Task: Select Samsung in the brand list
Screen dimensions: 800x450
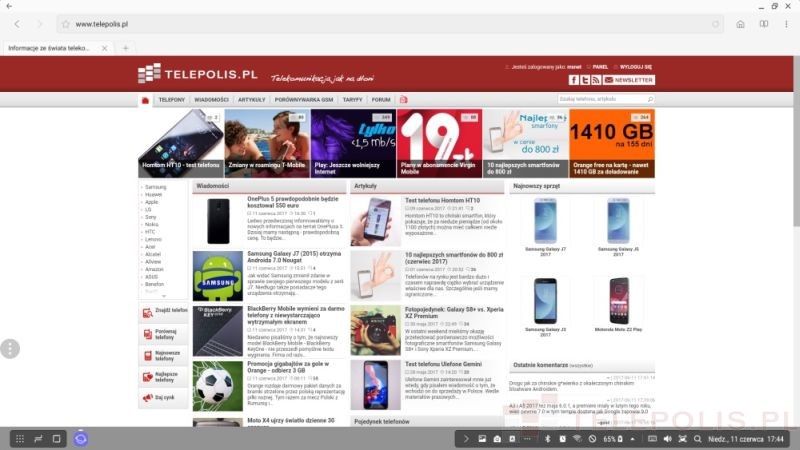Action: coord(156,187)
